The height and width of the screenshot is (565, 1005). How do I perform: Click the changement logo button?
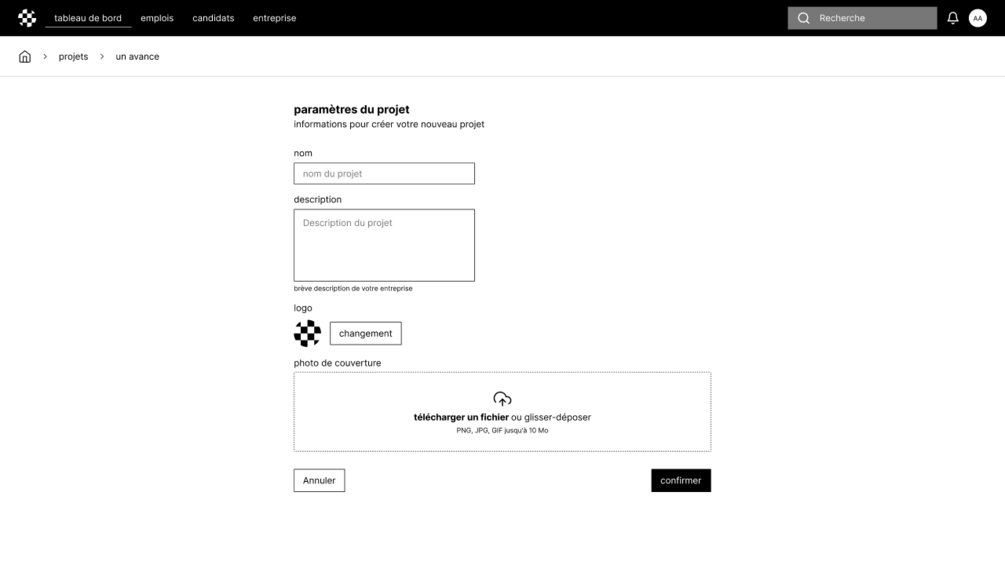click(365, 333)
